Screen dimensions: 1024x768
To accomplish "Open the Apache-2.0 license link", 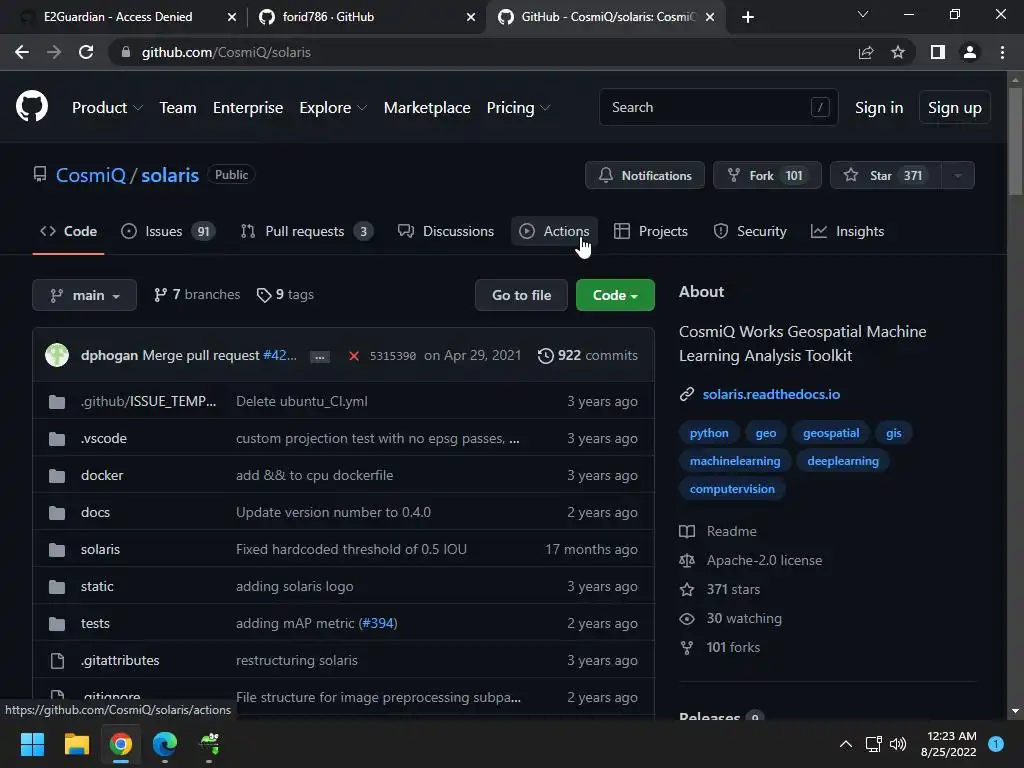I will [x=764, y=560].
